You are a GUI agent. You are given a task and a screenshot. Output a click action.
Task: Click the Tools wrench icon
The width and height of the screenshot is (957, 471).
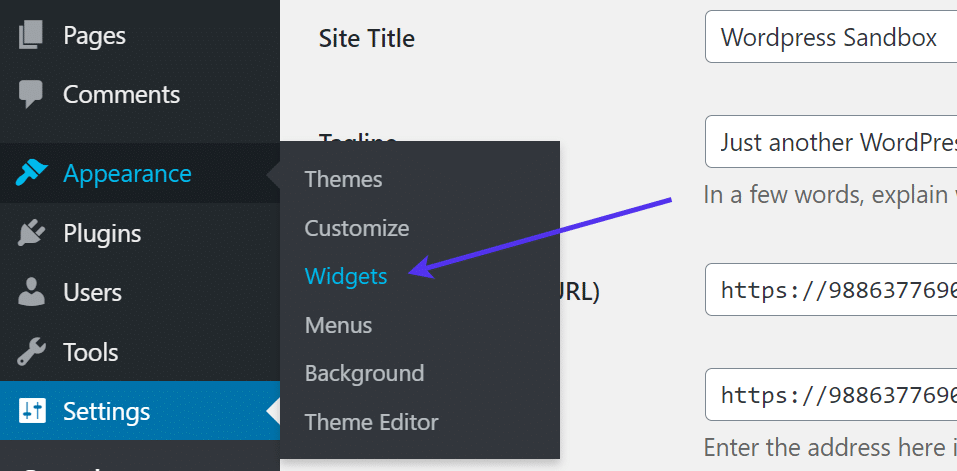(31, 352)
